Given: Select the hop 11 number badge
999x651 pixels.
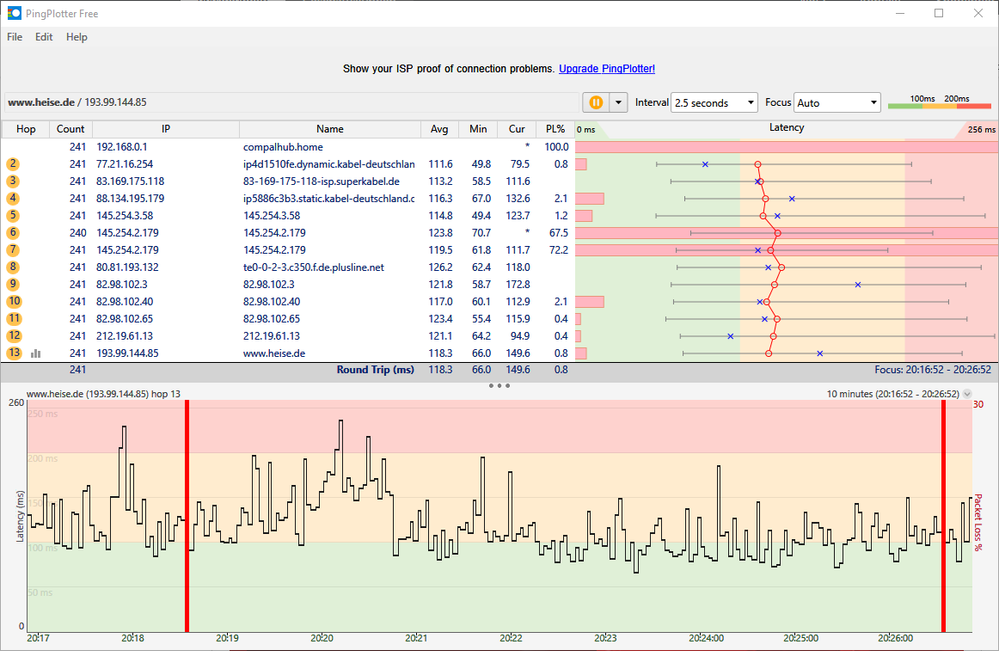Looking at the screenshot, I should (14, 319).
